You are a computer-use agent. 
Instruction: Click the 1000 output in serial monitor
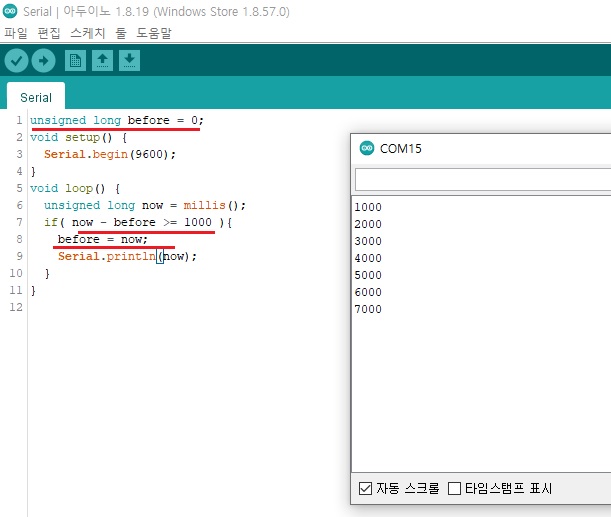click(x=368, y=207)
